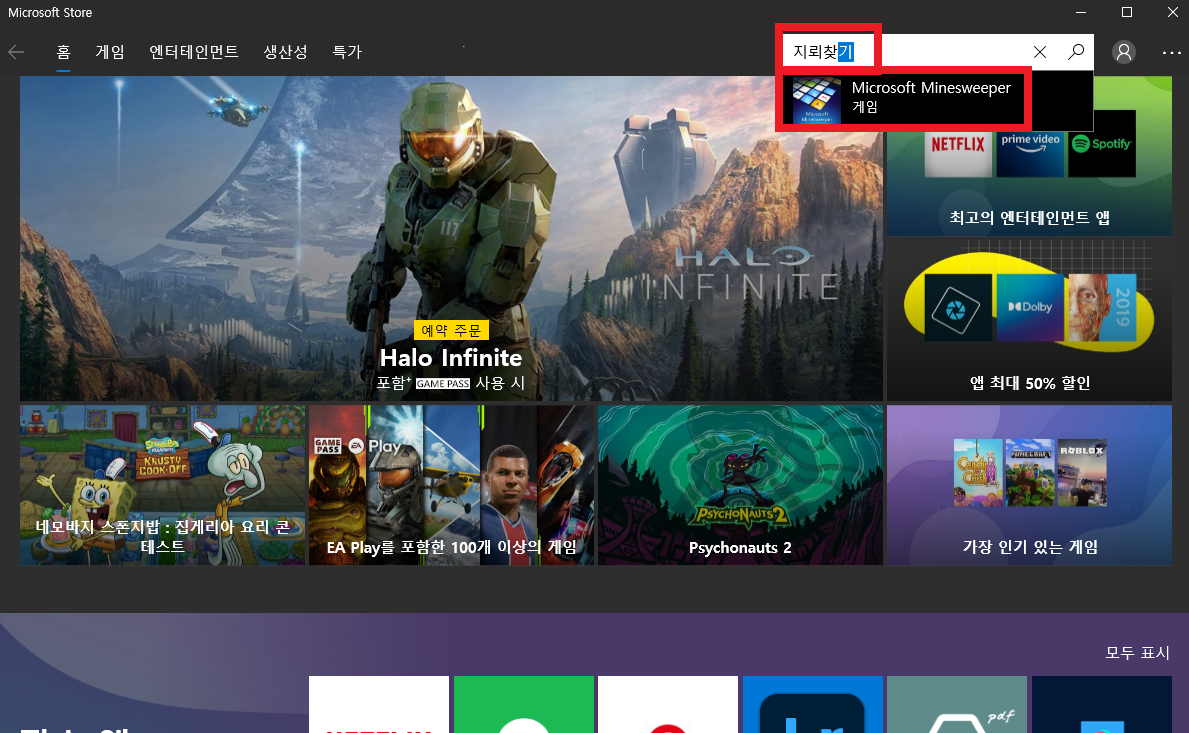Click Microsoft Minesweeper suggestion icon

point(817,100)
